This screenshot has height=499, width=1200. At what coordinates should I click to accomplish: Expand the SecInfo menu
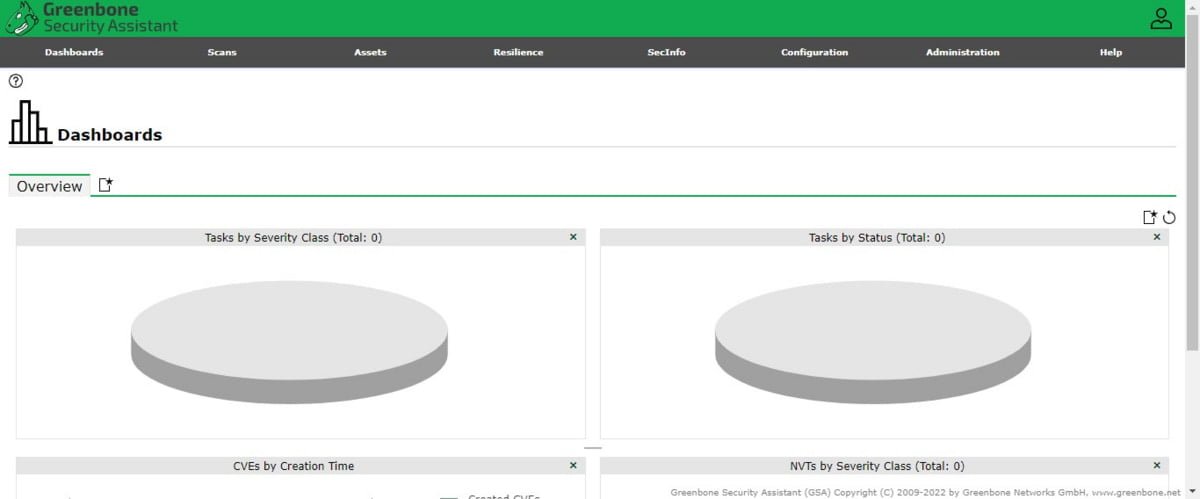pos(666,52)
